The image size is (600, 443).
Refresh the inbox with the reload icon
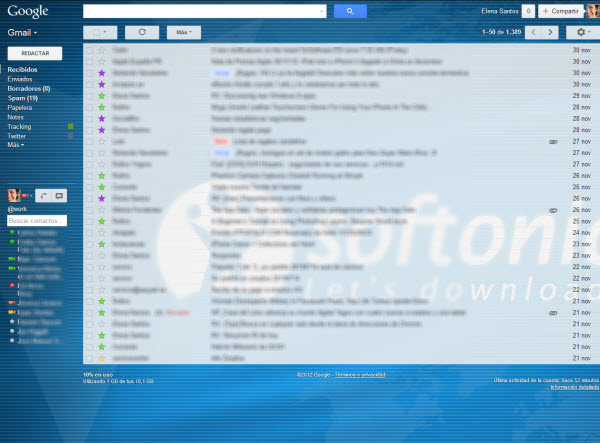(142, 32)
